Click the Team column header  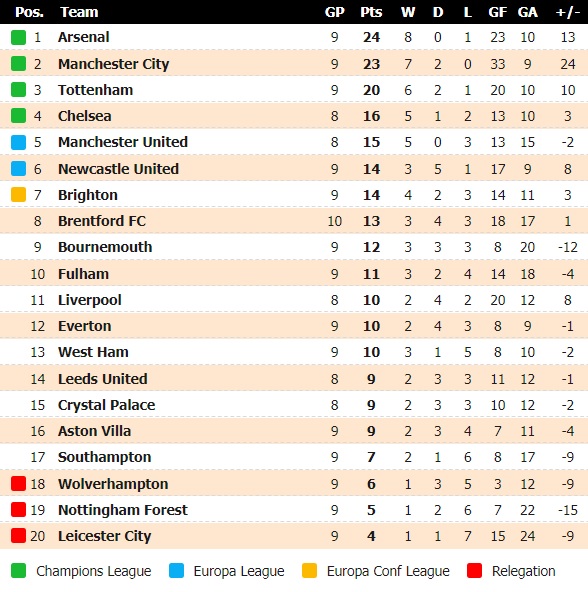pos(79,12)
